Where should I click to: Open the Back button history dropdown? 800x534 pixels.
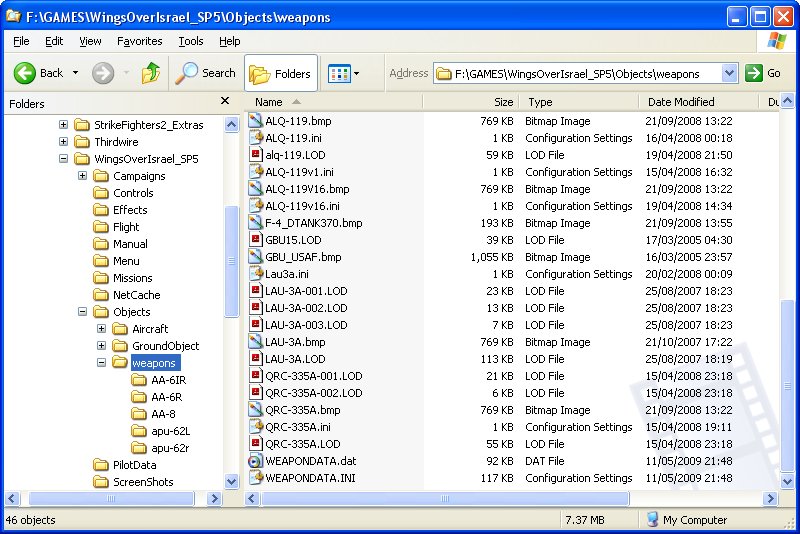click(76, 73)
